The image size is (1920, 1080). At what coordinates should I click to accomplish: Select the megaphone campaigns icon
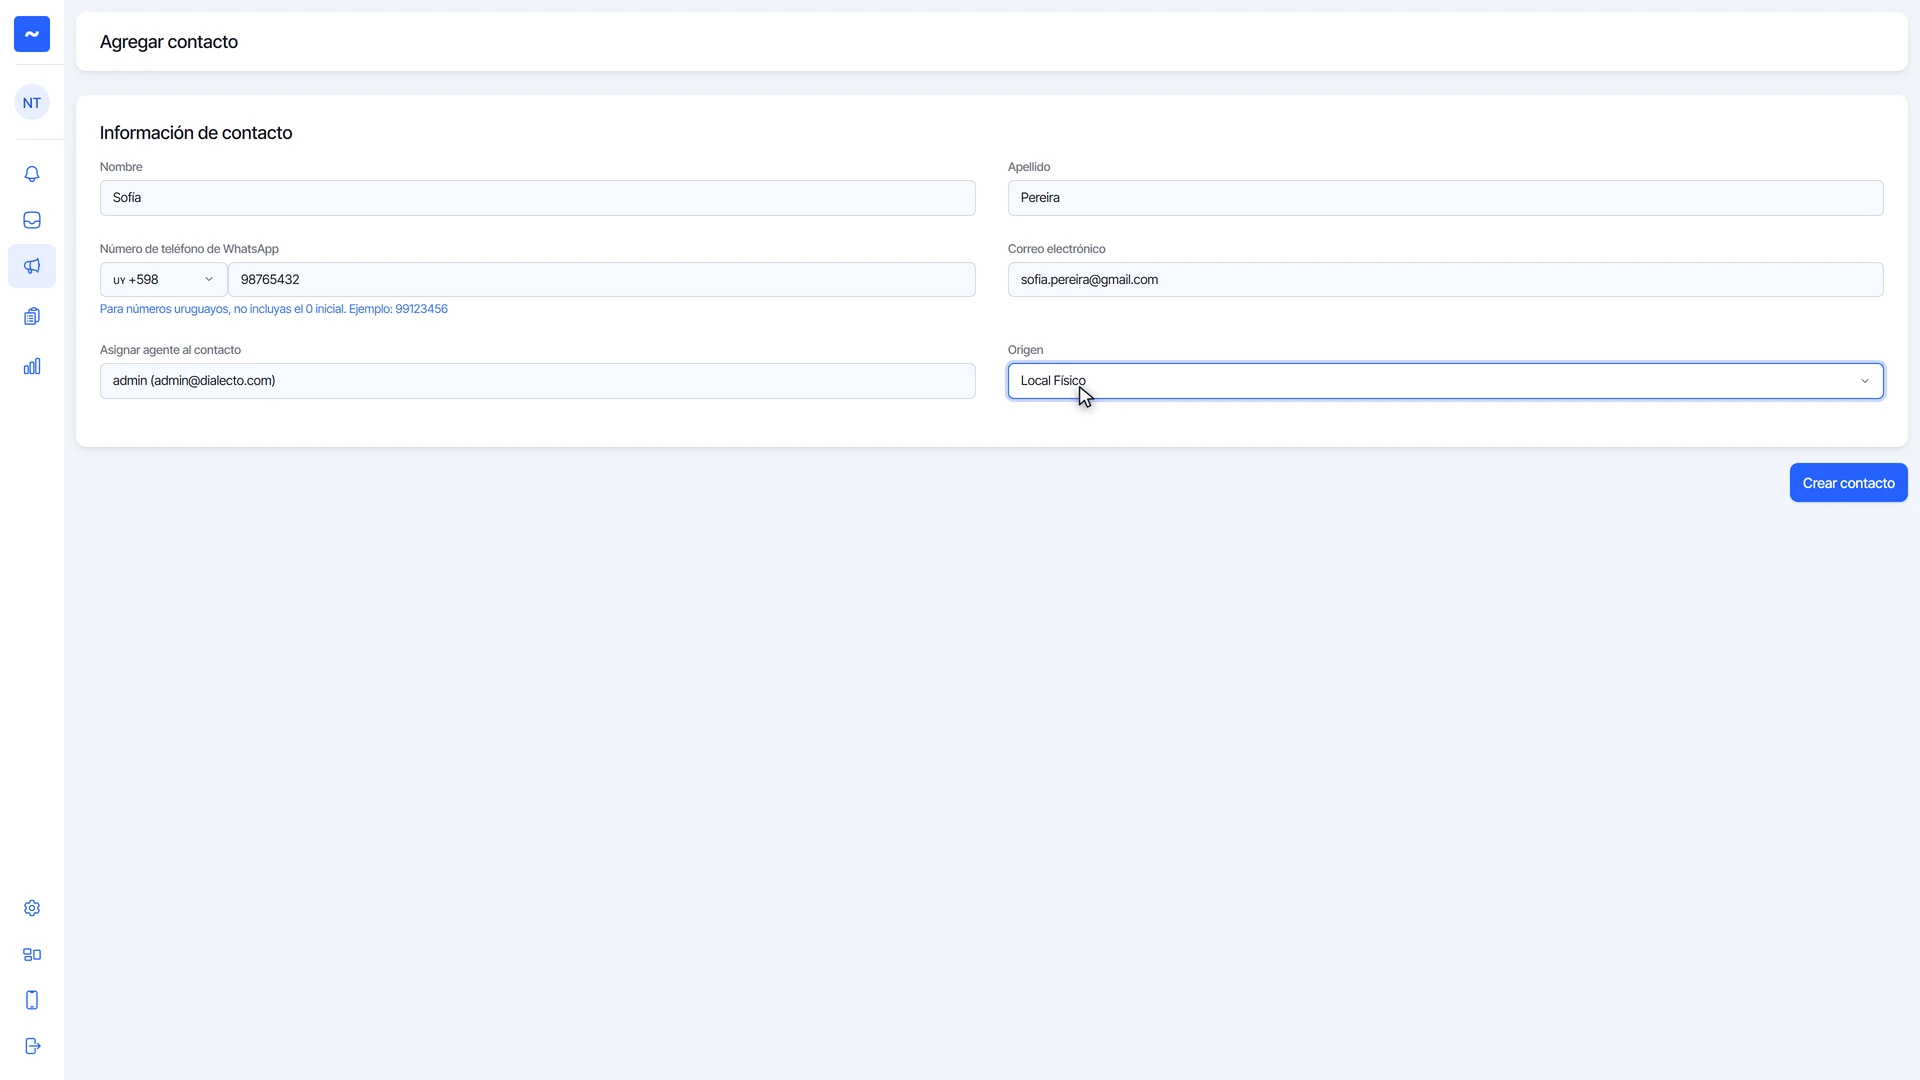(32, 266)
